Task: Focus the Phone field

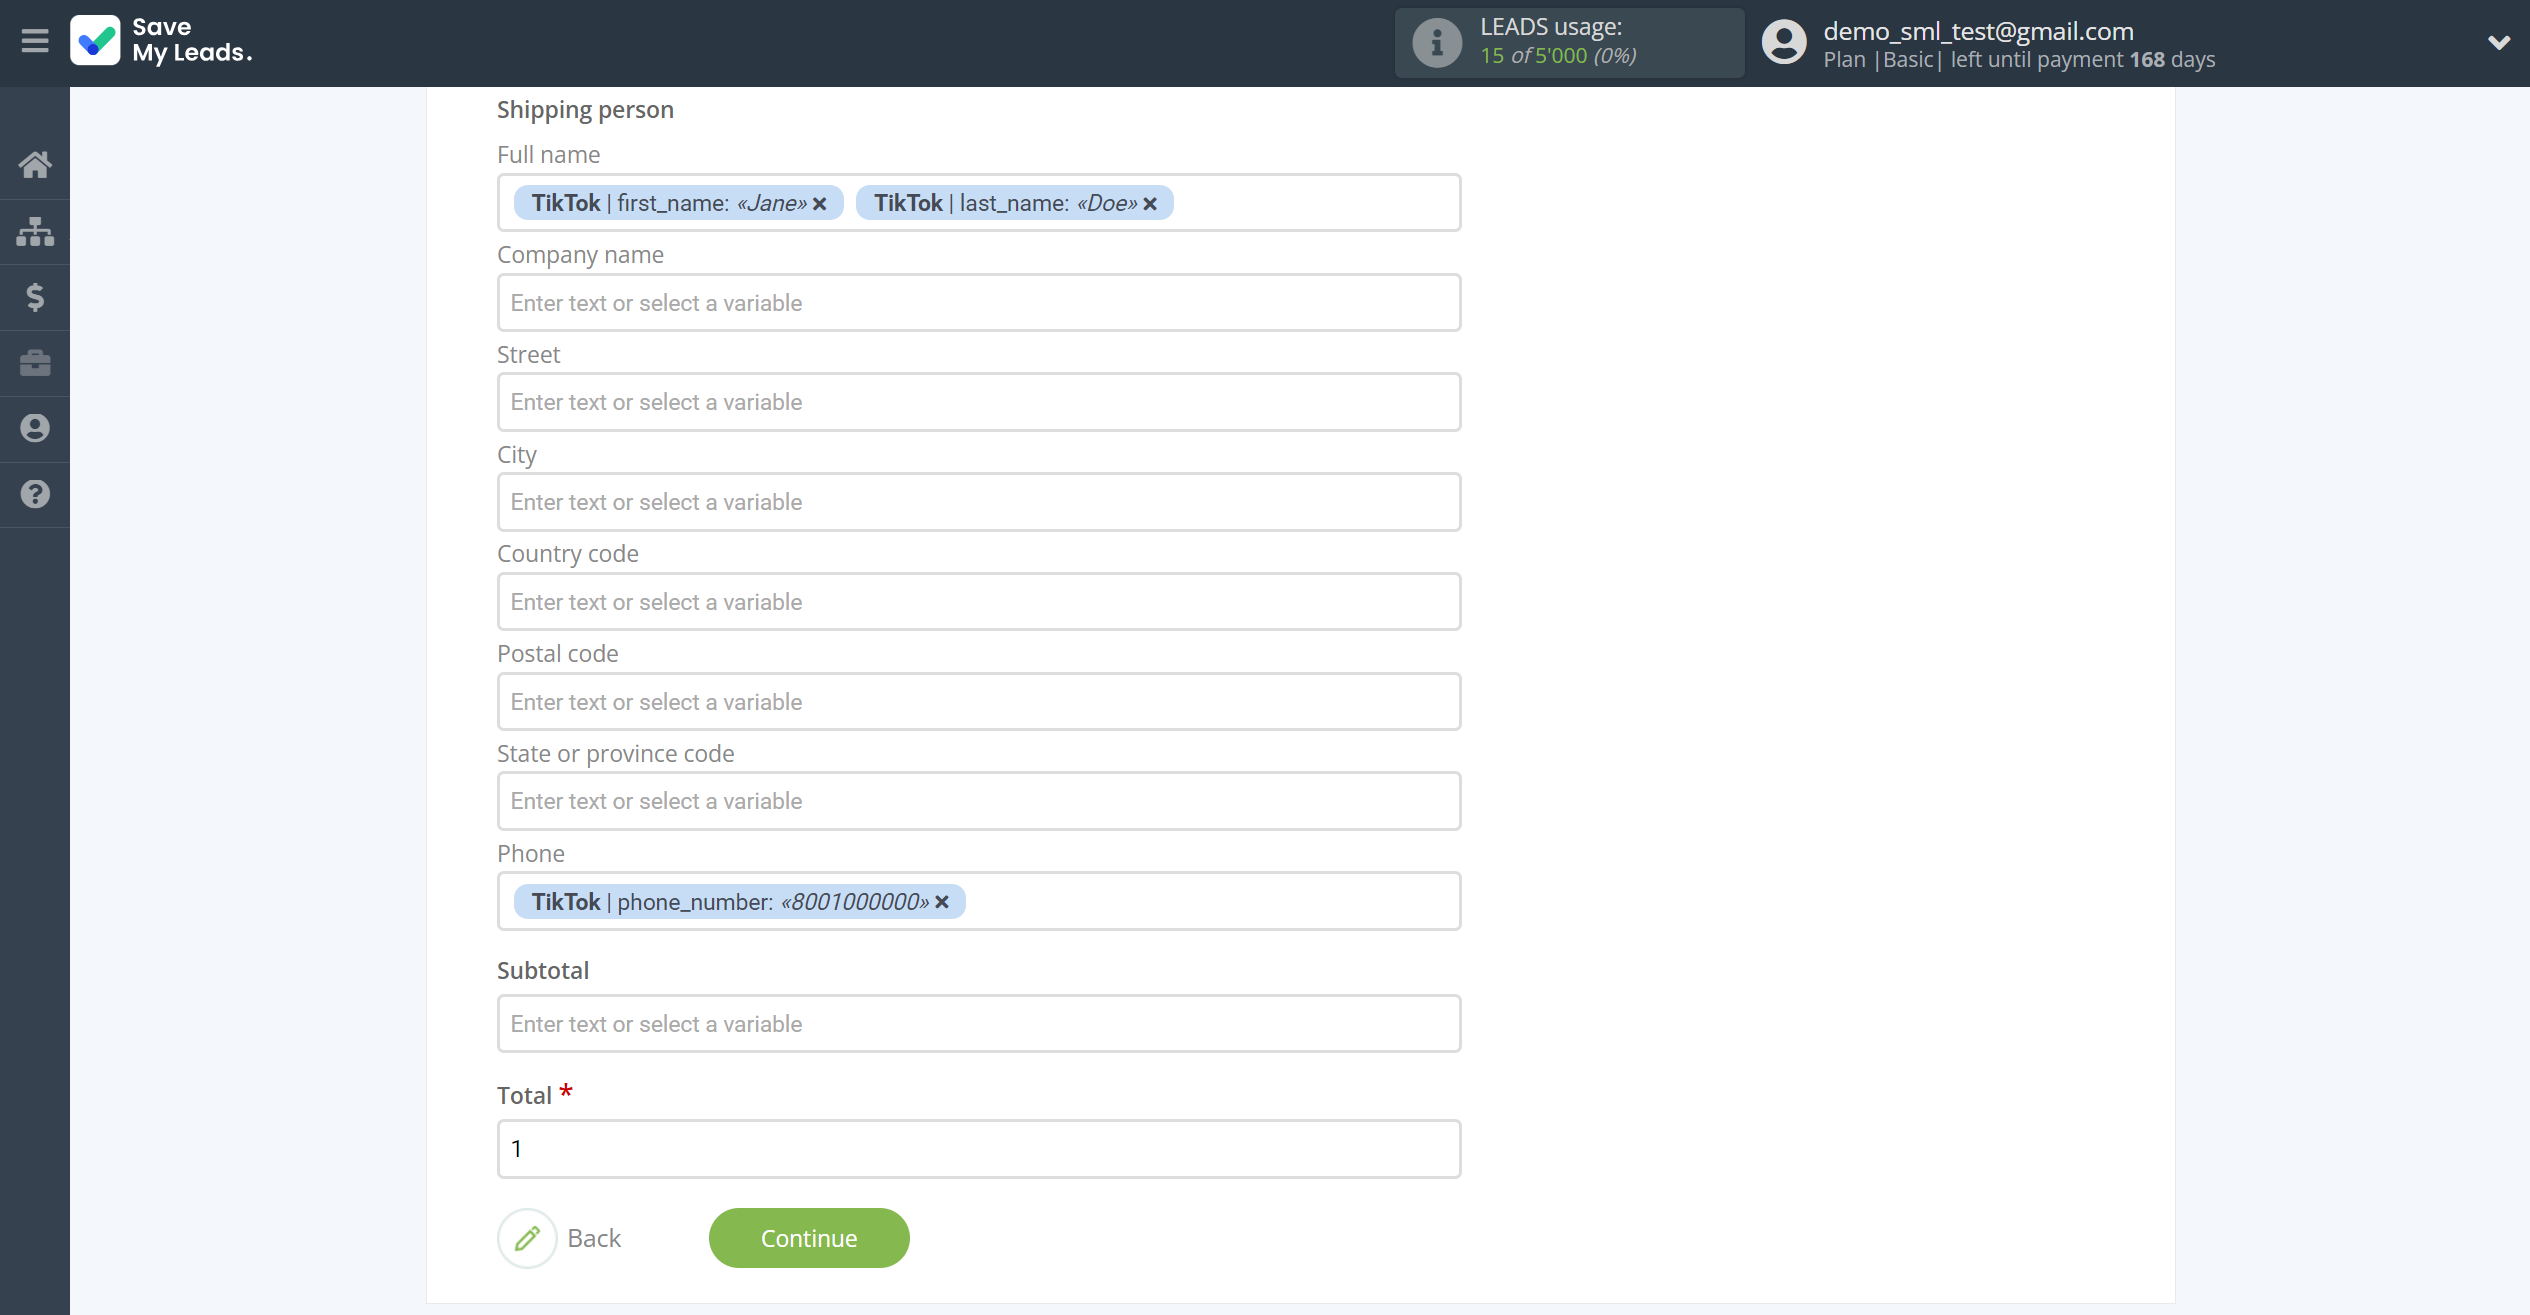Action: (x=979, y=901)
